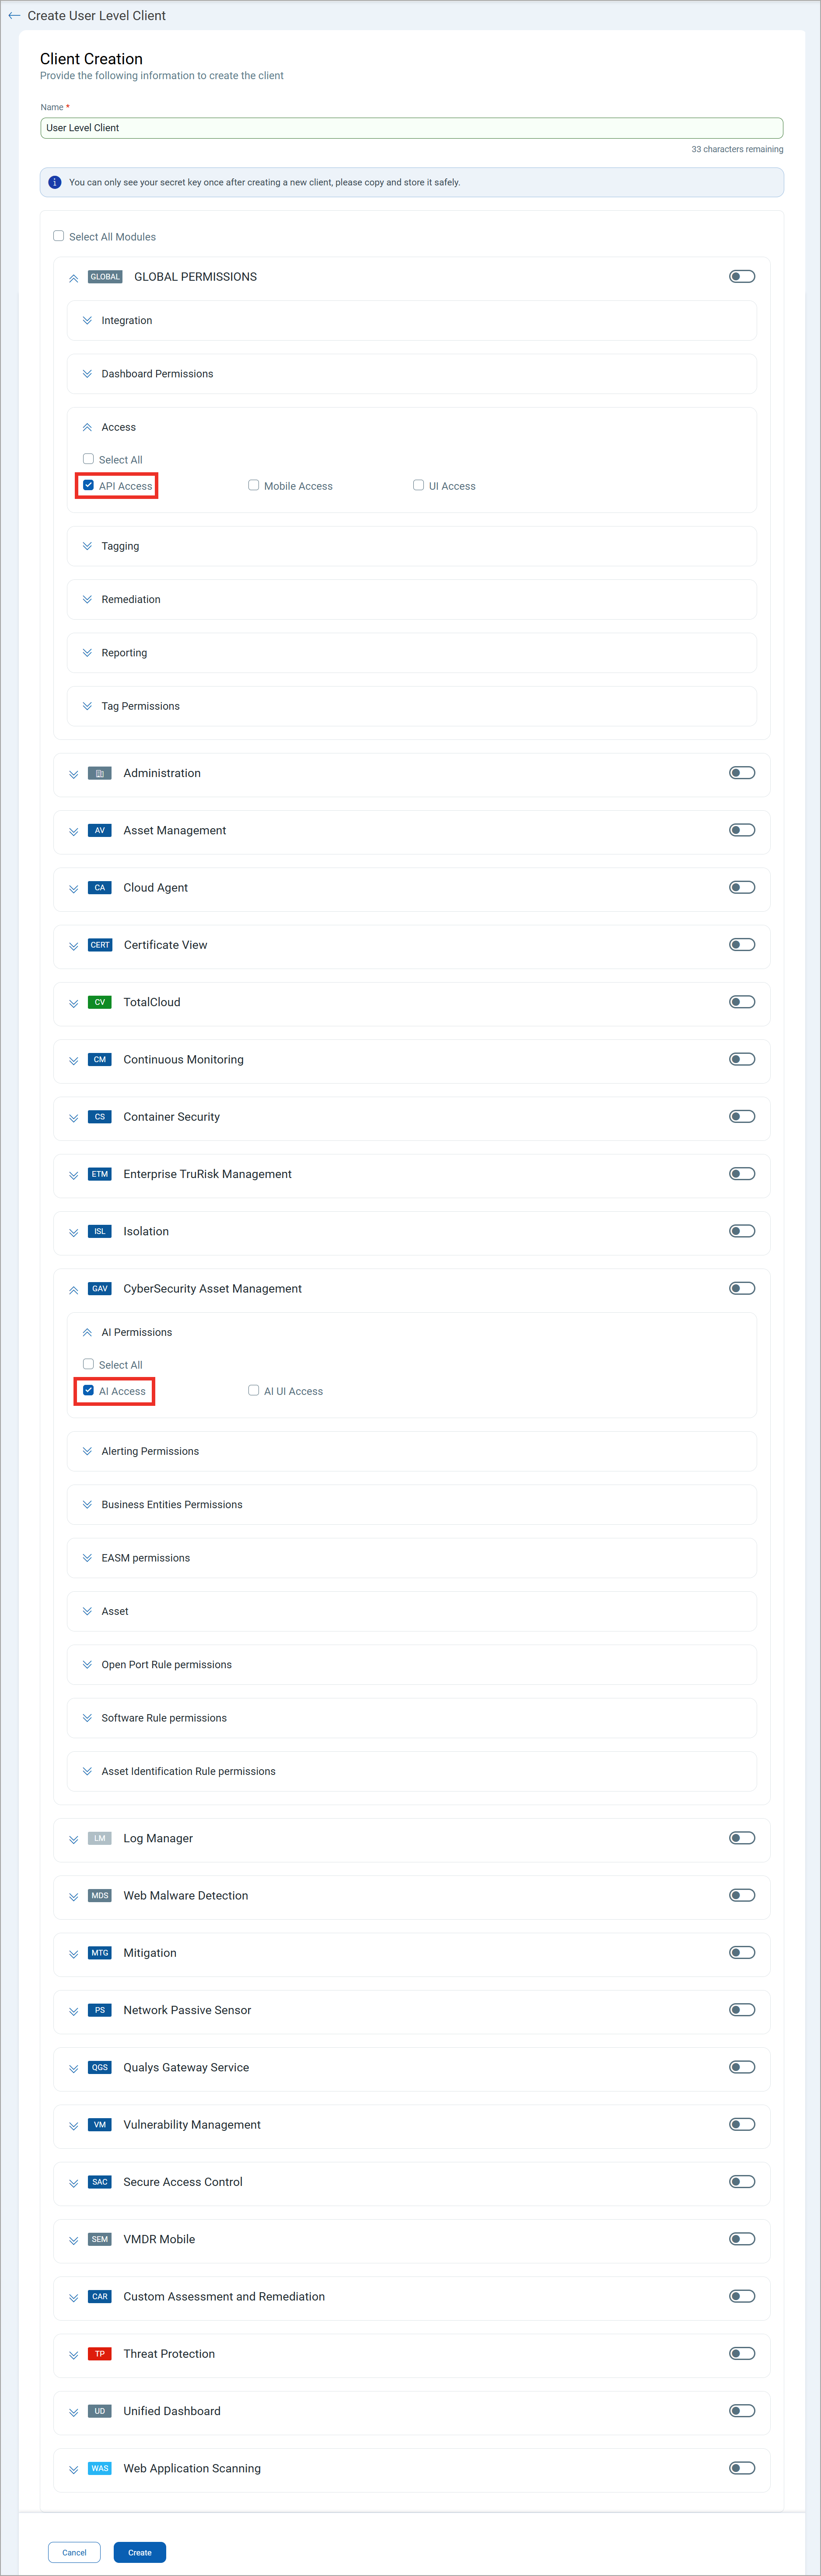Uncheck the API Access checkbox
This screenshot has width=821, height=2576.
(x=88, y=485)
